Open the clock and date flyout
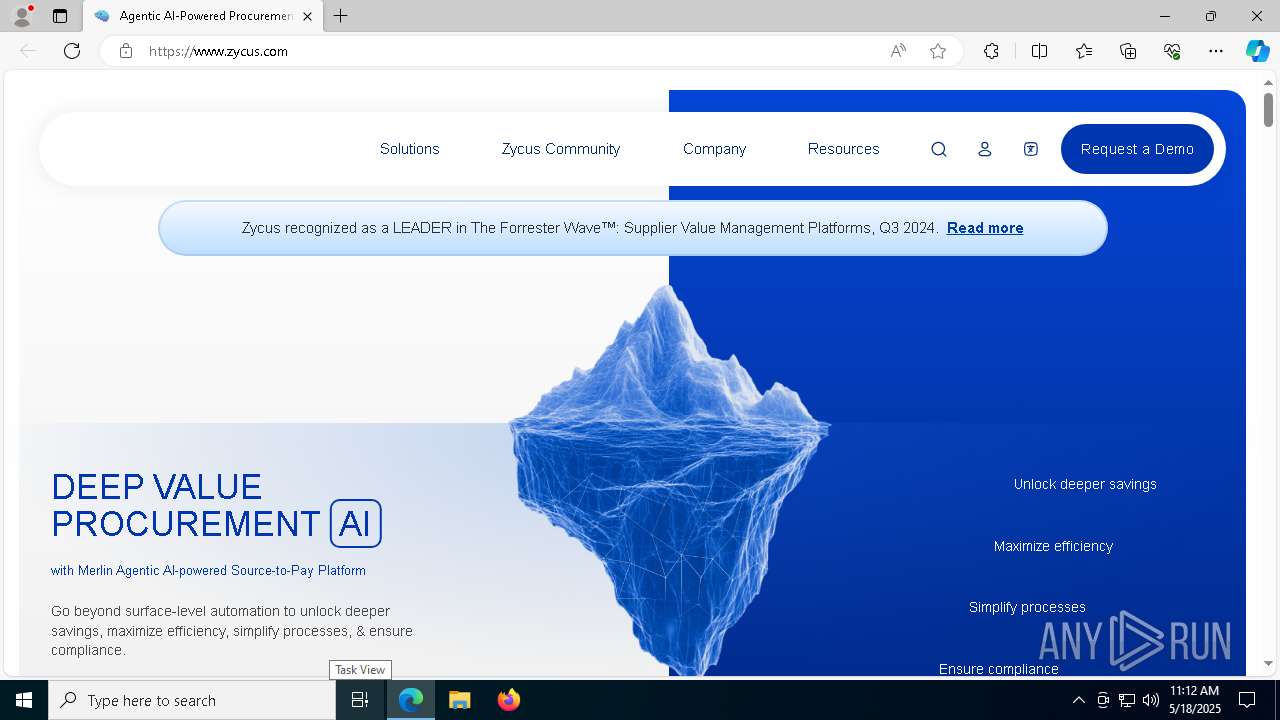 (x=1194, y=700)
